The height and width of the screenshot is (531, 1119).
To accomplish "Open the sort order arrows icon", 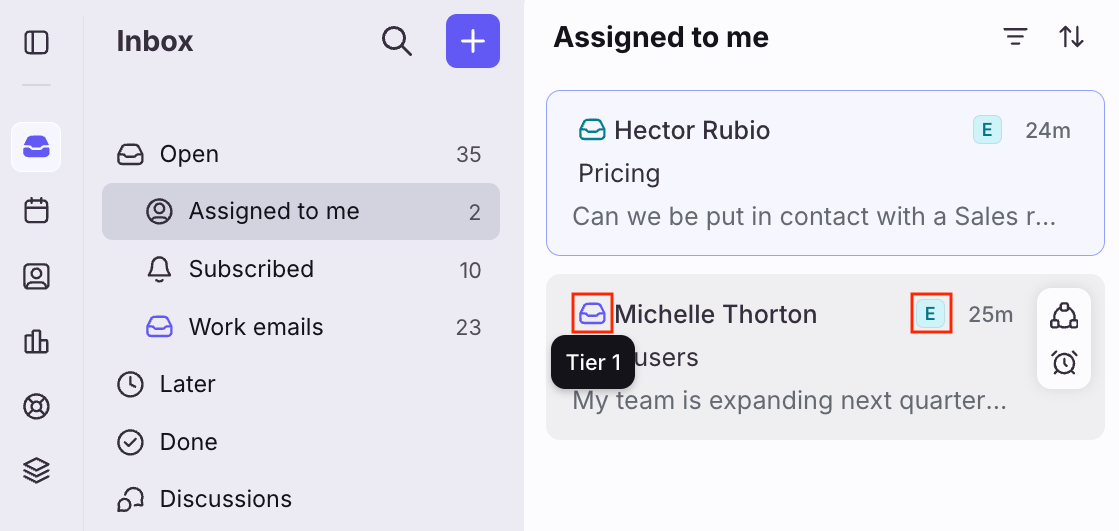I will pos(1071,38).
